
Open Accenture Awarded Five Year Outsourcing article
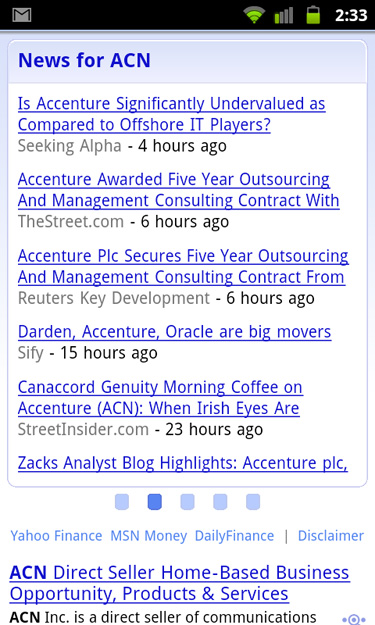179,190
